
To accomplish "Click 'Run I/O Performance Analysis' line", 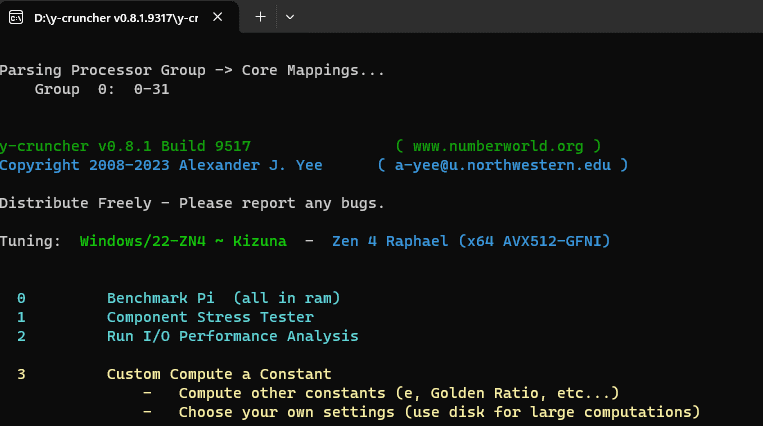I will 233,336.
